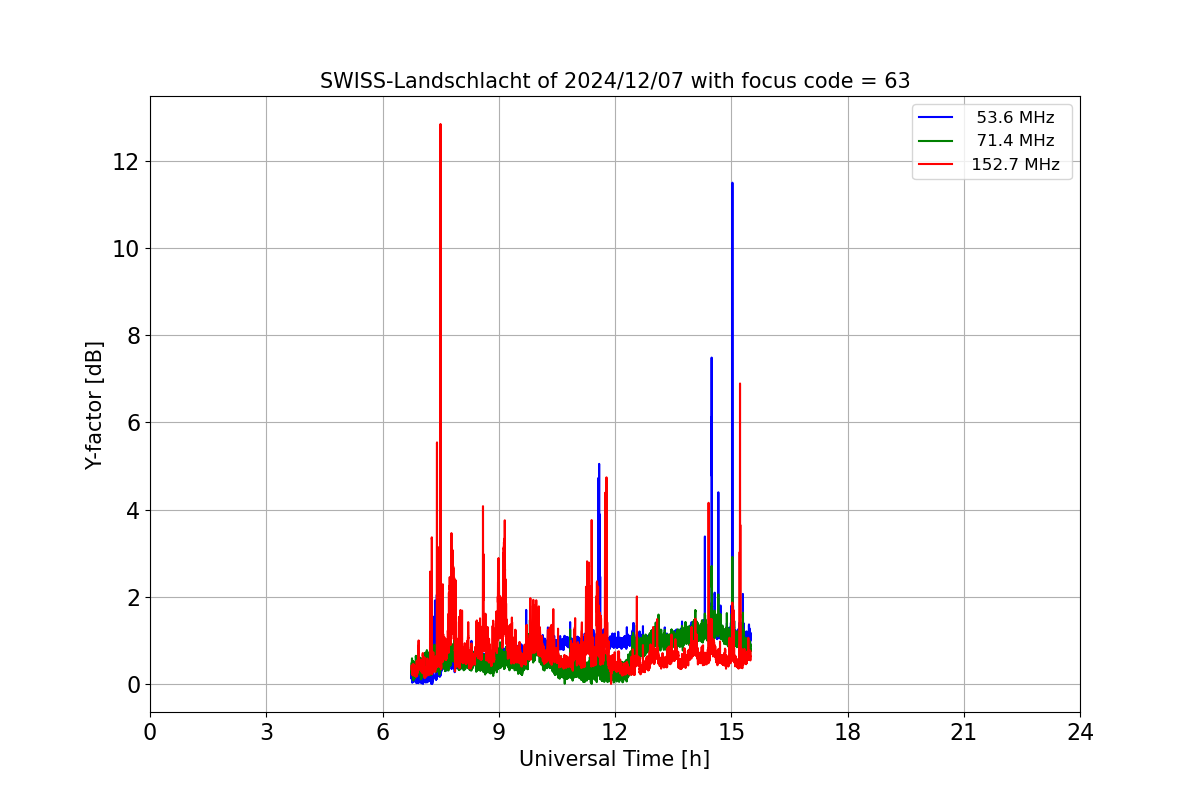Click the y-axis tick label 8
The height and width of the screenshot is (800, 1200).
(x=133, y=336)
